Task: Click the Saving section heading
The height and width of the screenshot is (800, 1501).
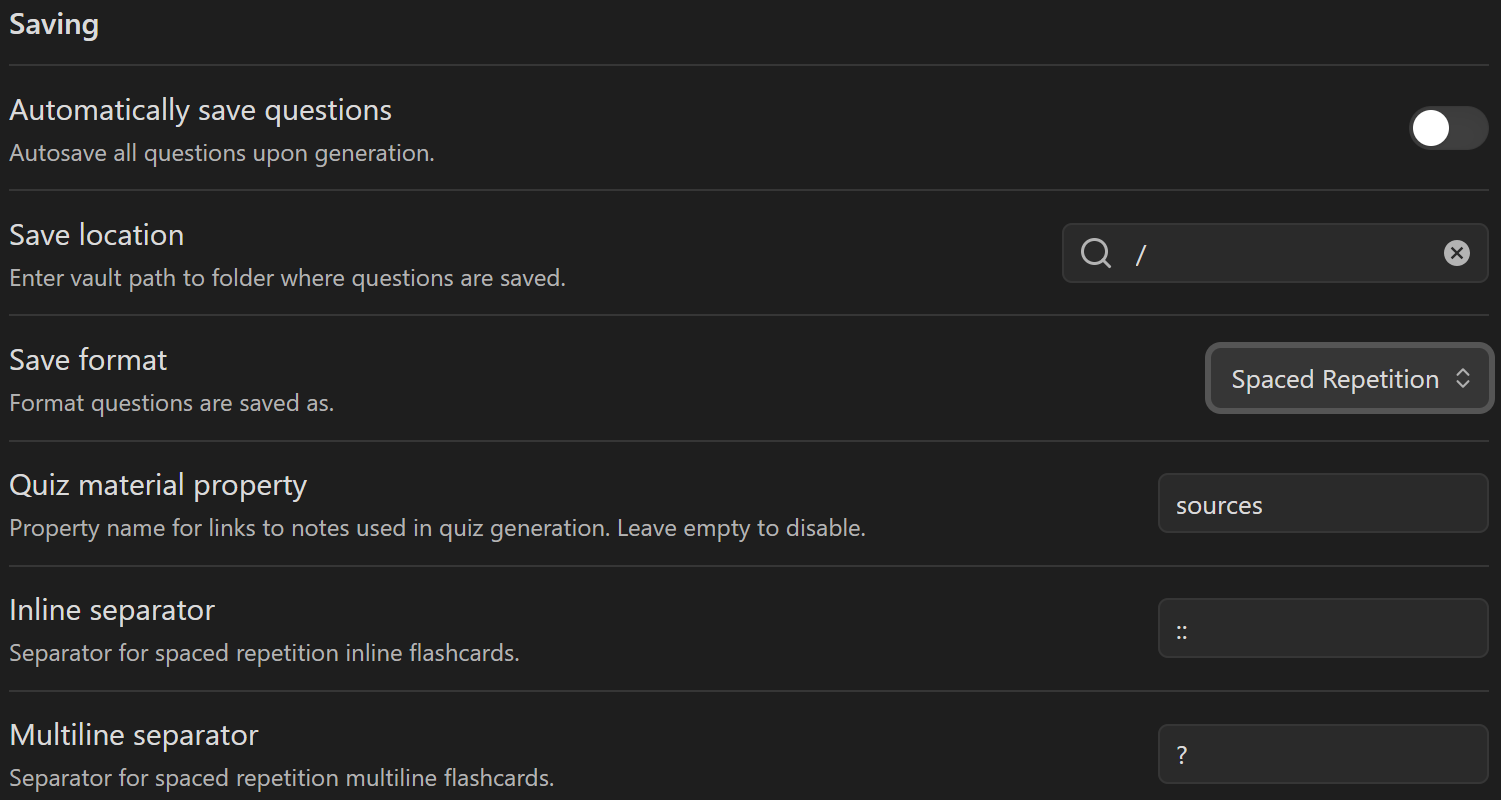Action: click(x=54, y=24)
